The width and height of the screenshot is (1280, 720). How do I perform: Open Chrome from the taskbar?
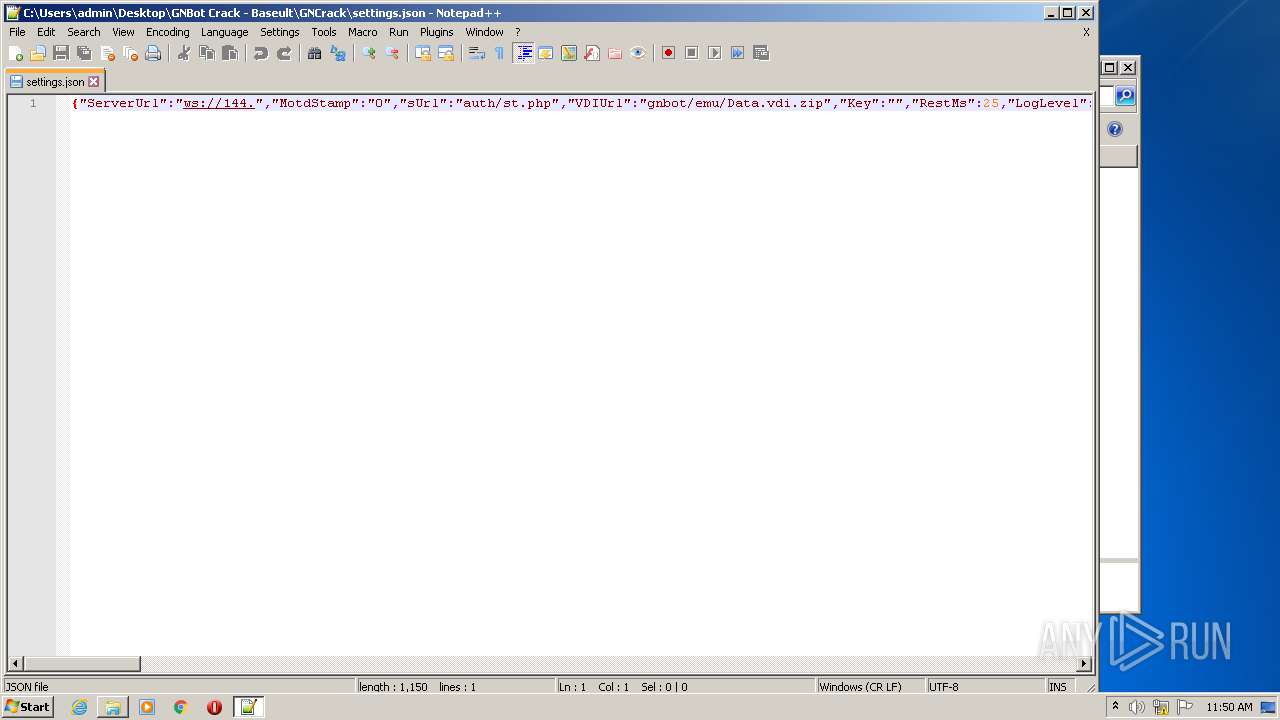[x=180, y=707]
